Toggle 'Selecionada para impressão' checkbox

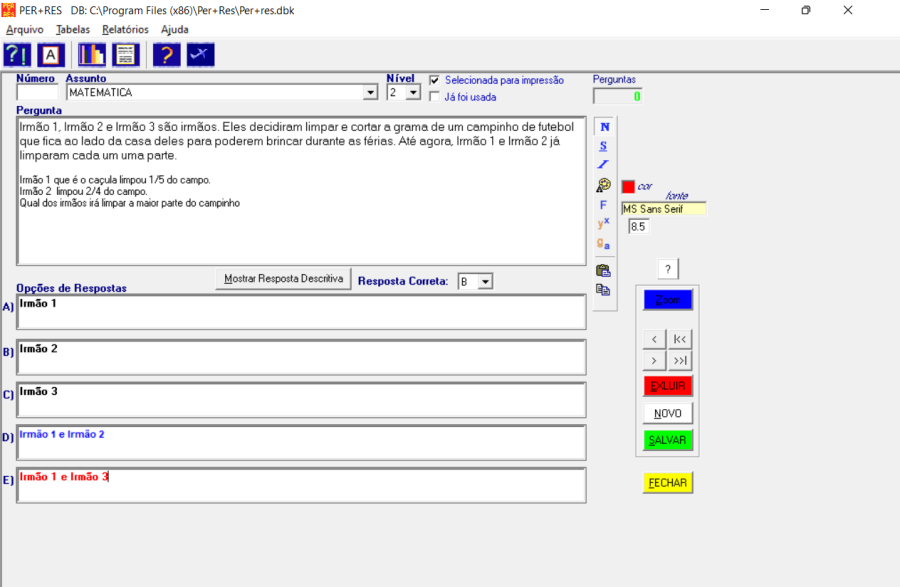point(435,80)
